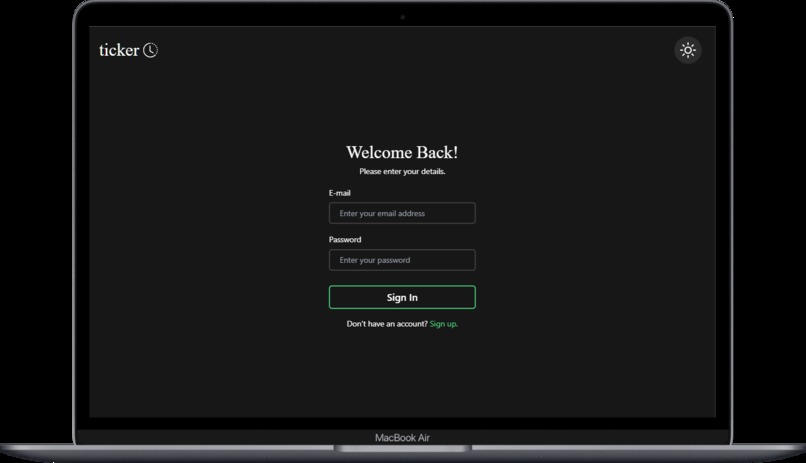This screenshot has width=806, height=463.
Task: Toggle the light/dark theme sun icon
Action: pos(688,50)
